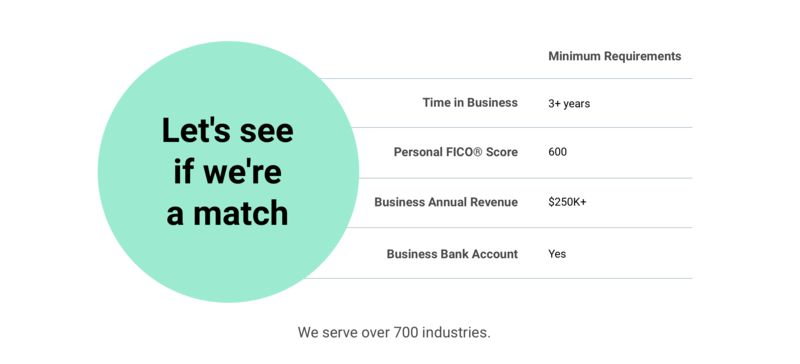Click the word "industries" in footer text
Screen dimensions: 800x364
point(455,332)
